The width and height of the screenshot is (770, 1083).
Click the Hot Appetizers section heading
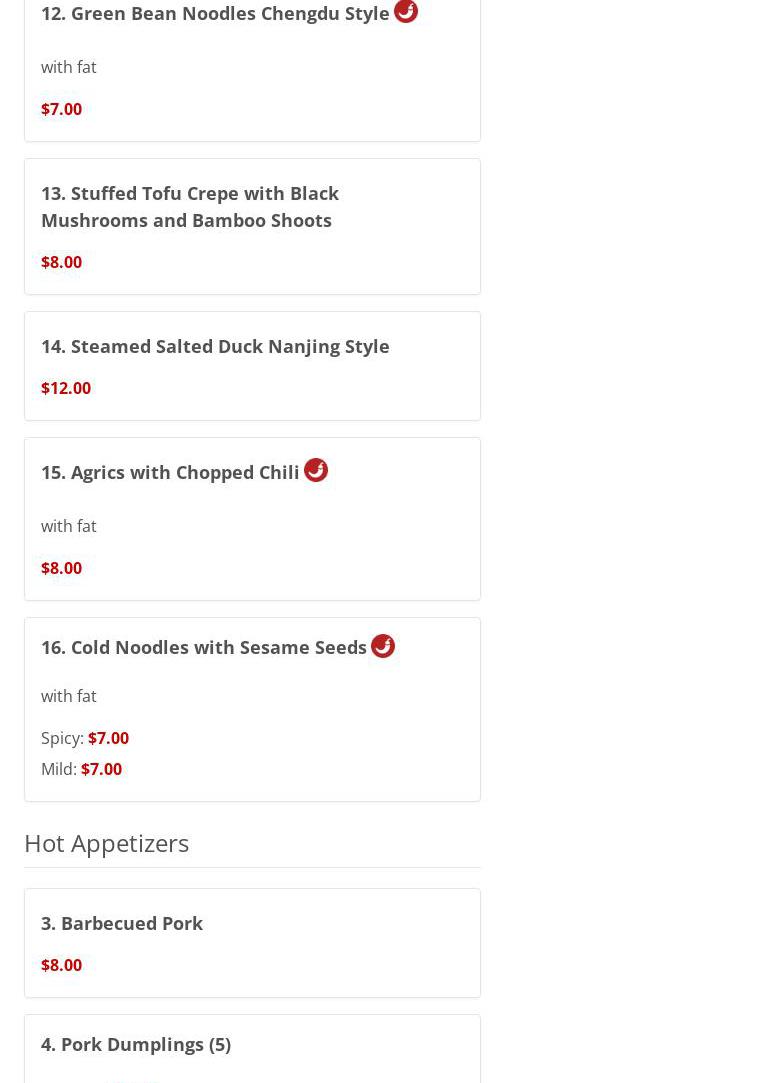point(106,843)
